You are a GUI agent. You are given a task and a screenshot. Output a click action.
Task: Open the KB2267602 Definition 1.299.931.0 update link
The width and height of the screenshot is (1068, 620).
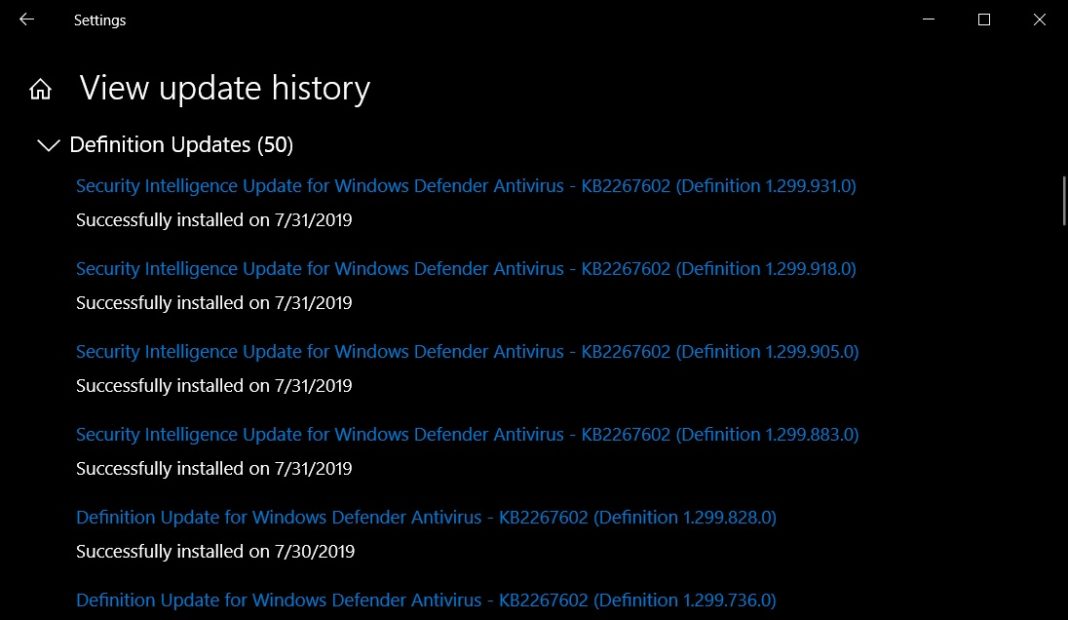point(465,185)
